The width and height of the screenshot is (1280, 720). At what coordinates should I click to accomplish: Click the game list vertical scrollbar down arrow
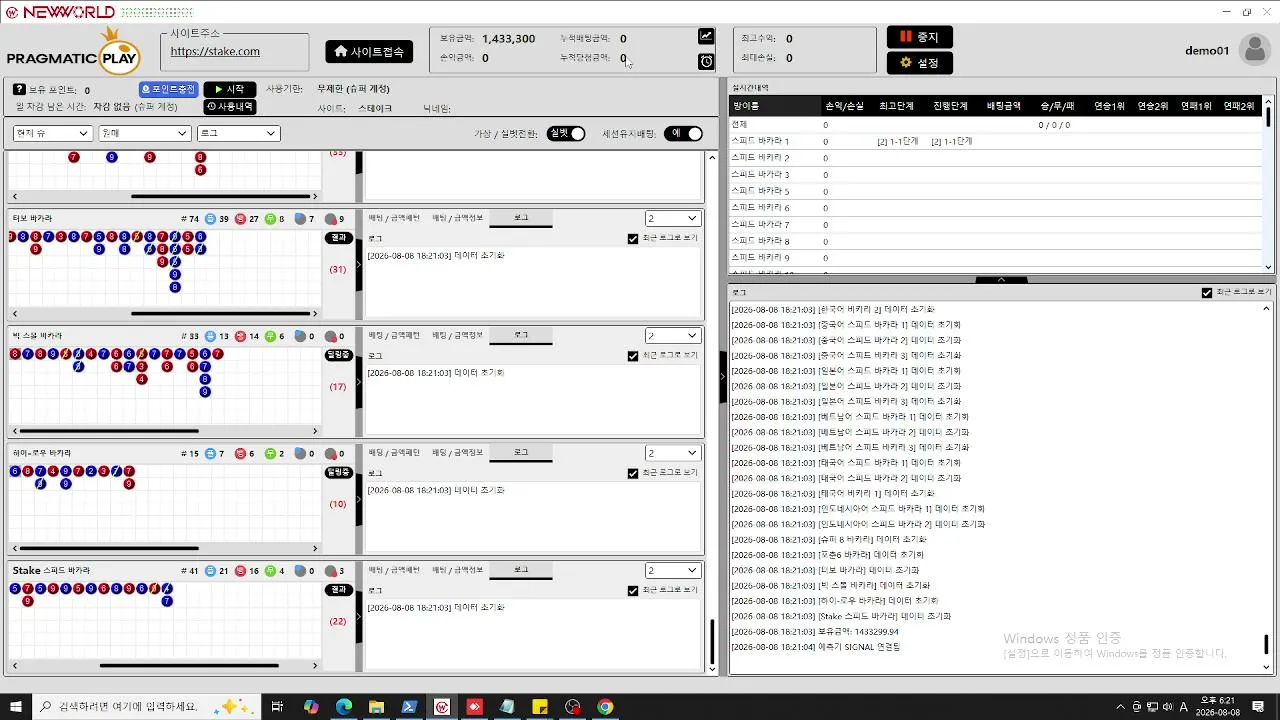coord(713,668)
